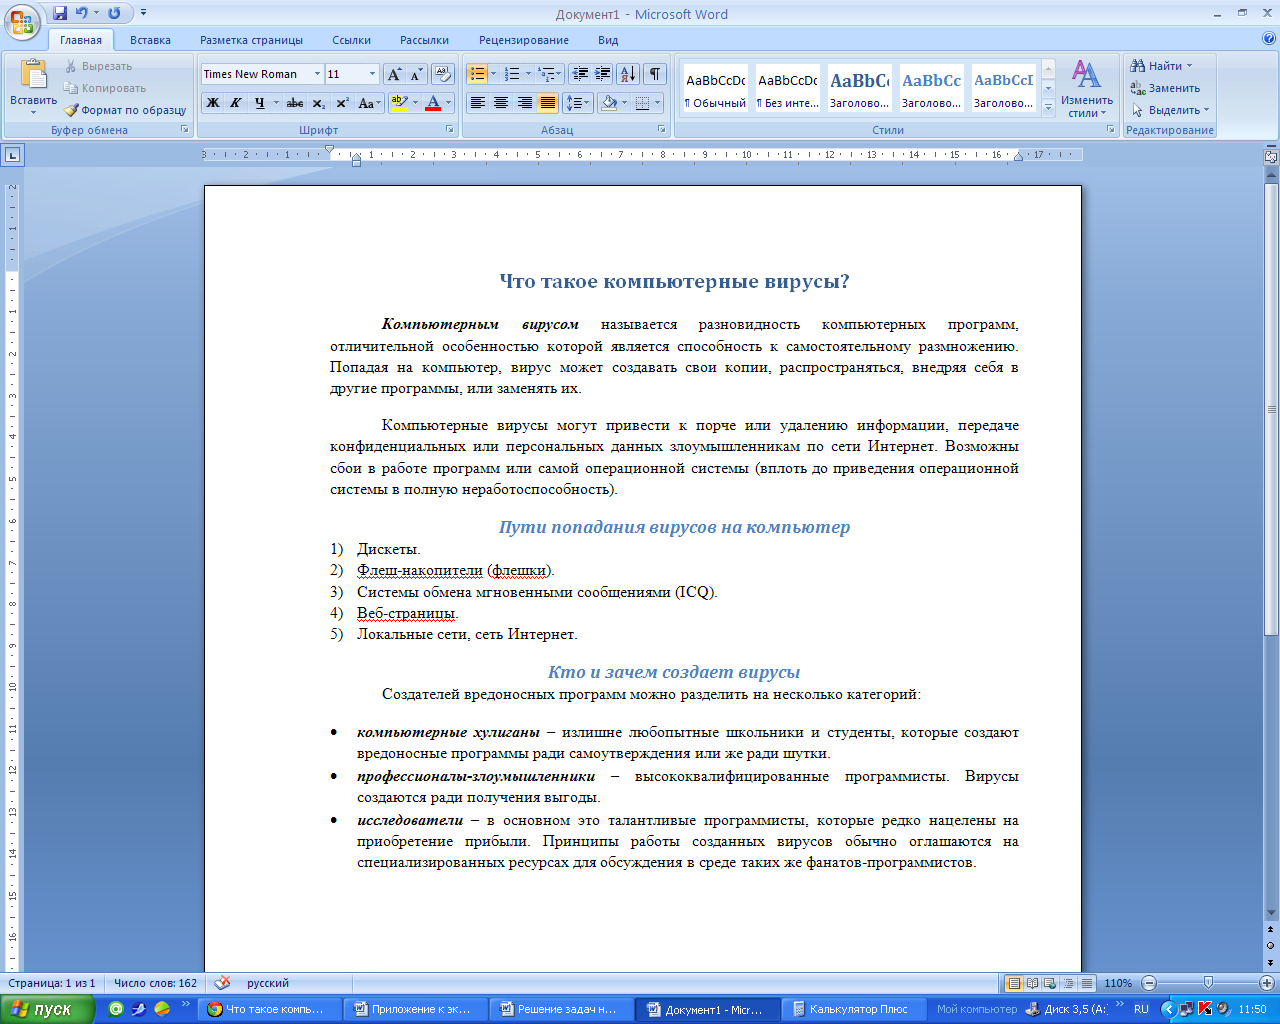Open Найти dropdown arrow
Image resolution: width=1280 pixels, height=1024 pixels.
tap(1190, 66)
